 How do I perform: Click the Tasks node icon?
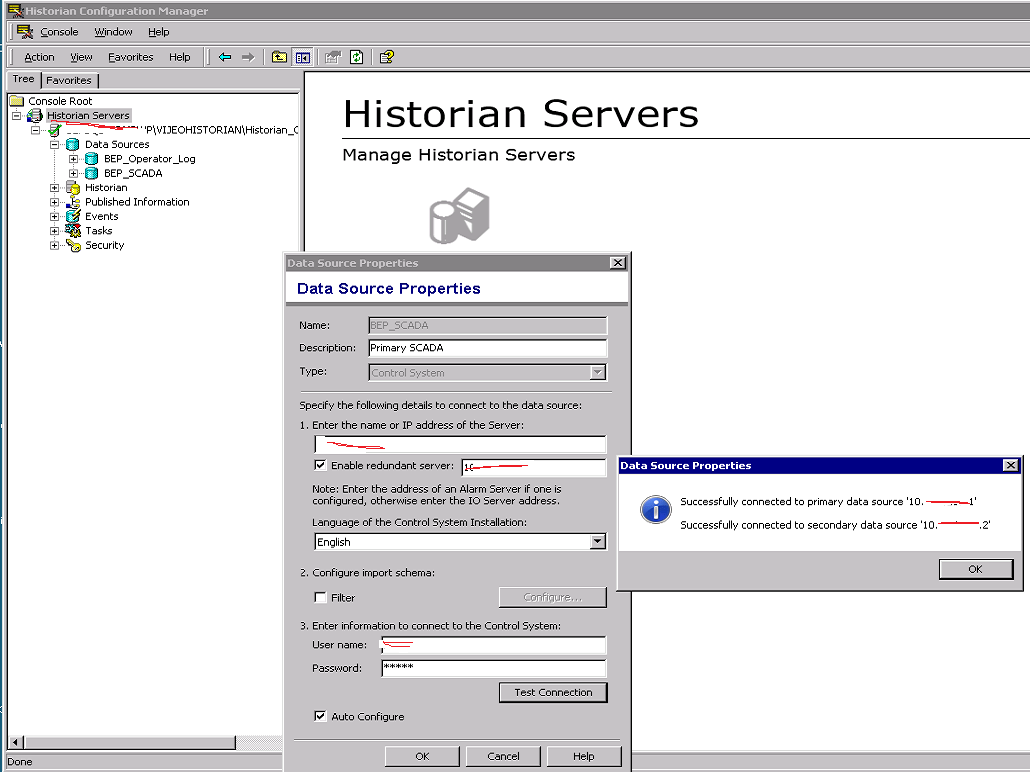pyautogui.click(x=73, y=231)
